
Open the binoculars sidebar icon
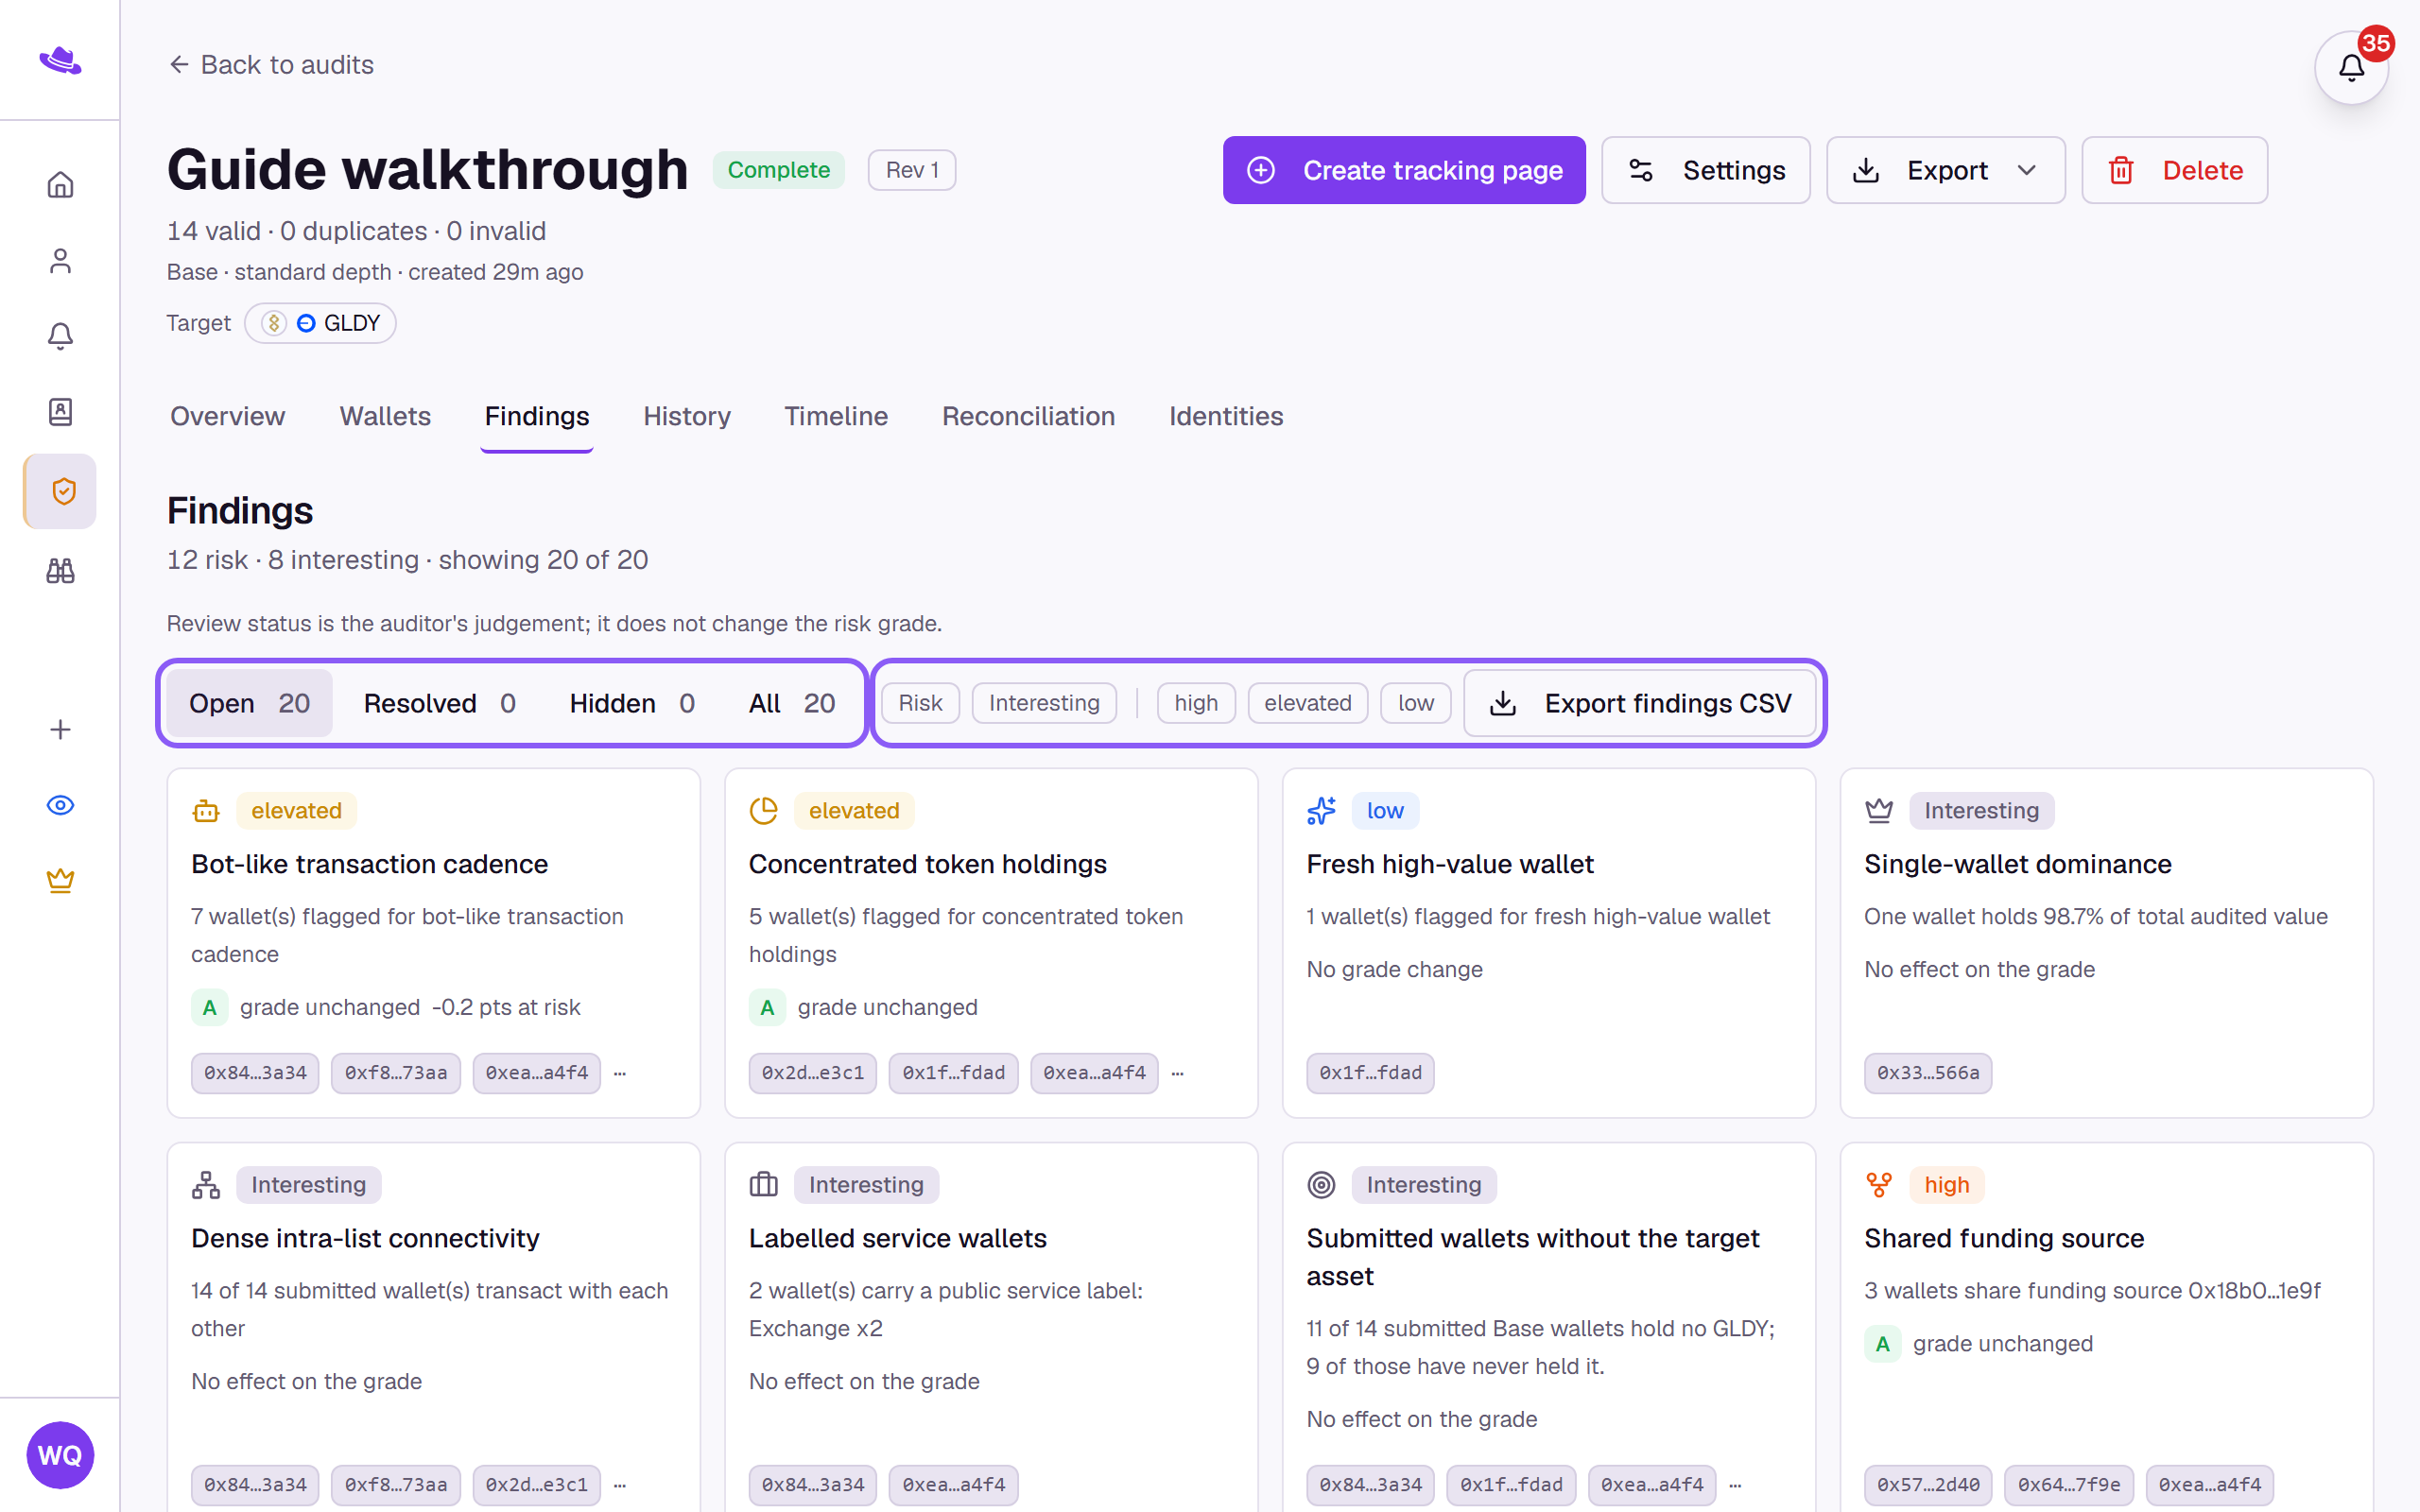coord(60,571)
